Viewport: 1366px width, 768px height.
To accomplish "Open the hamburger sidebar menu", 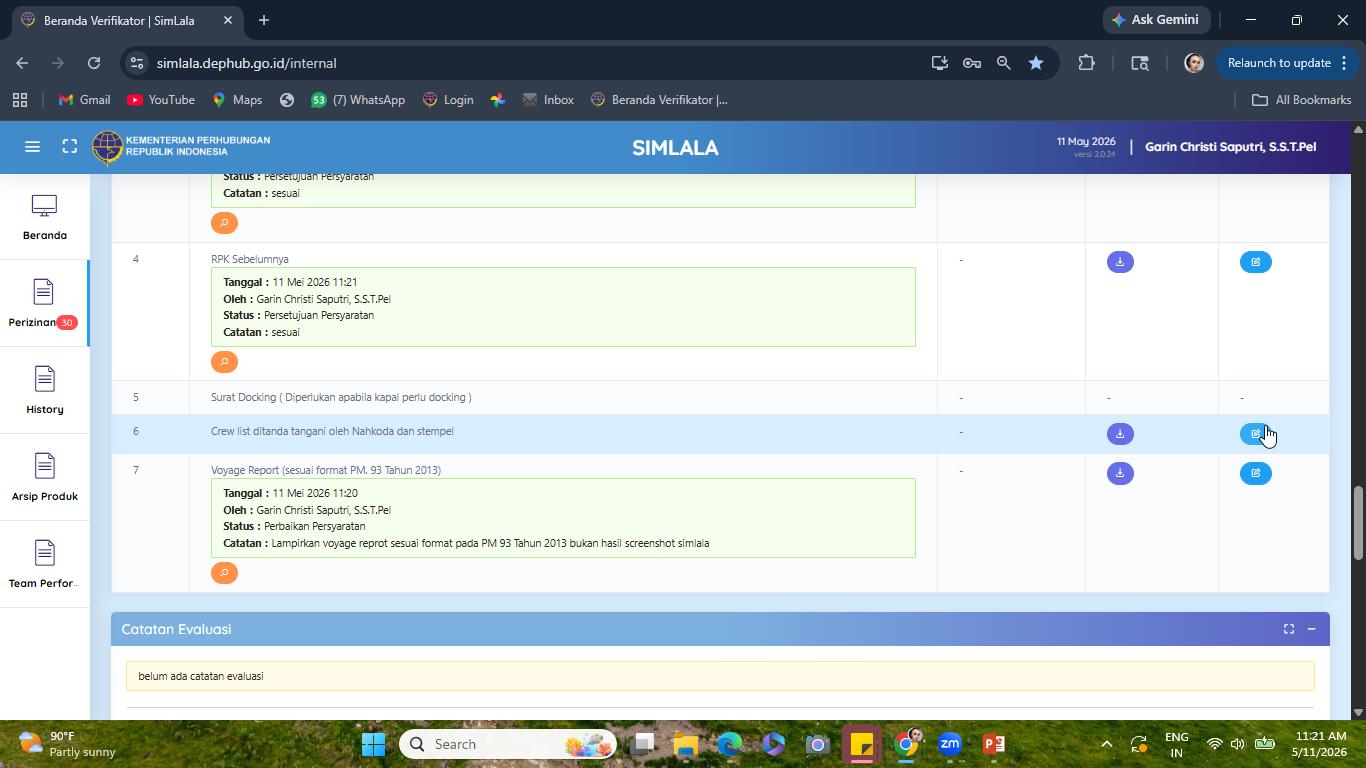I will click(x=32, y=147).
